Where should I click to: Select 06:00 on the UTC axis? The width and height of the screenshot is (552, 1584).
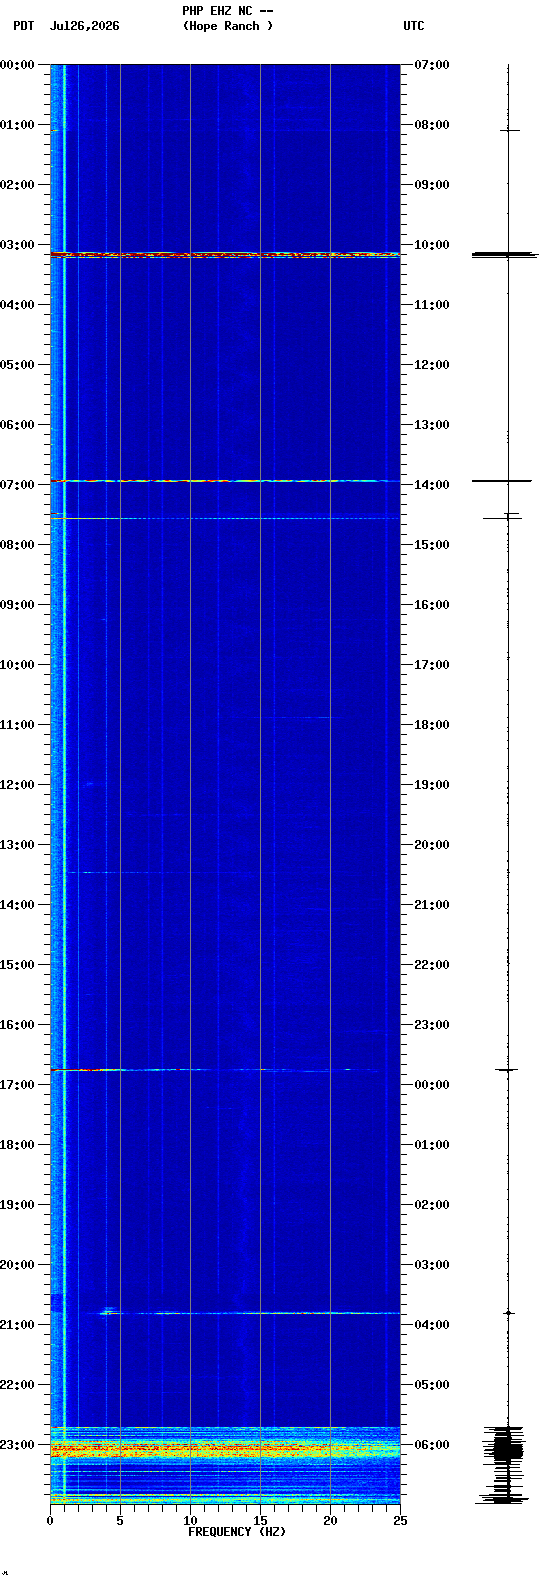(432, 1445)
